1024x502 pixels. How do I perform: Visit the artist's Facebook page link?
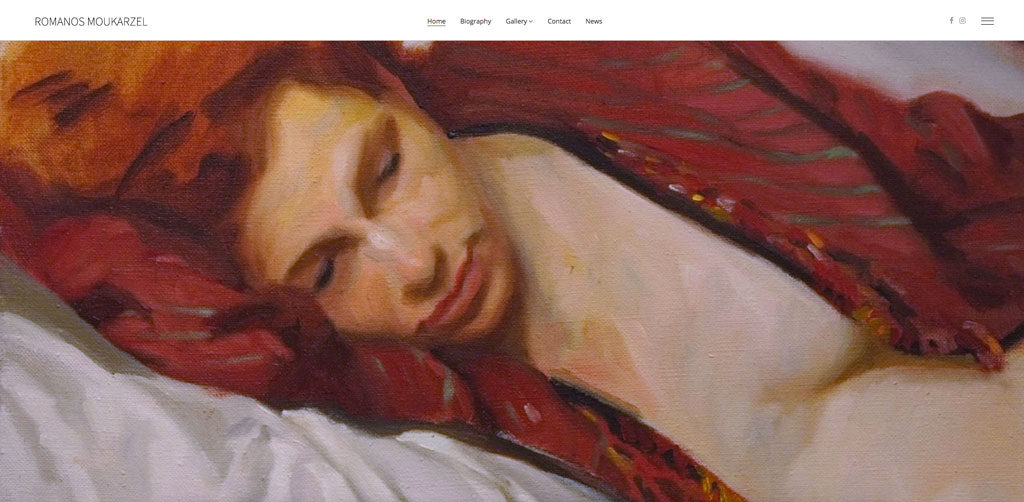click(951, 20)
